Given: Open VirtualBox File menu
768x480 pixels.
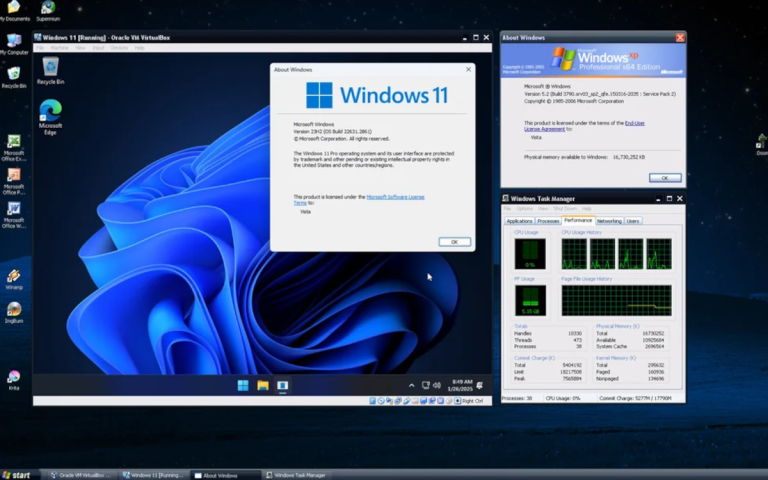Looking at the screenshot, I should pyautogui.click(x=40, y=48).
